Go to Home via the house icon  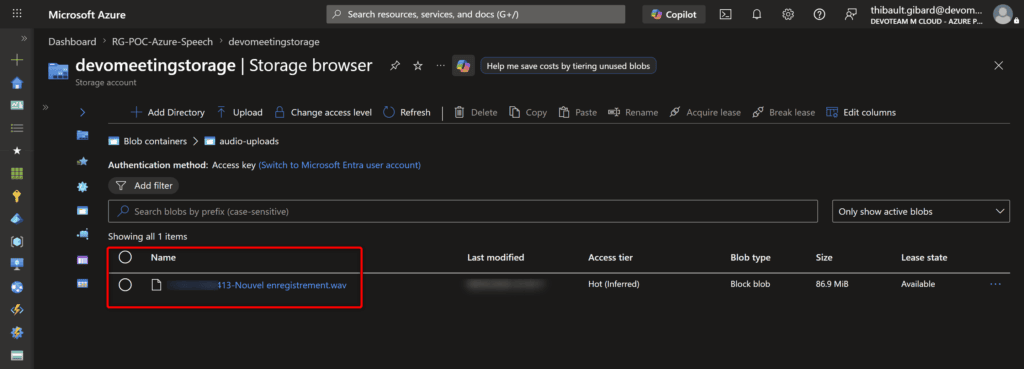pos(18,83)
